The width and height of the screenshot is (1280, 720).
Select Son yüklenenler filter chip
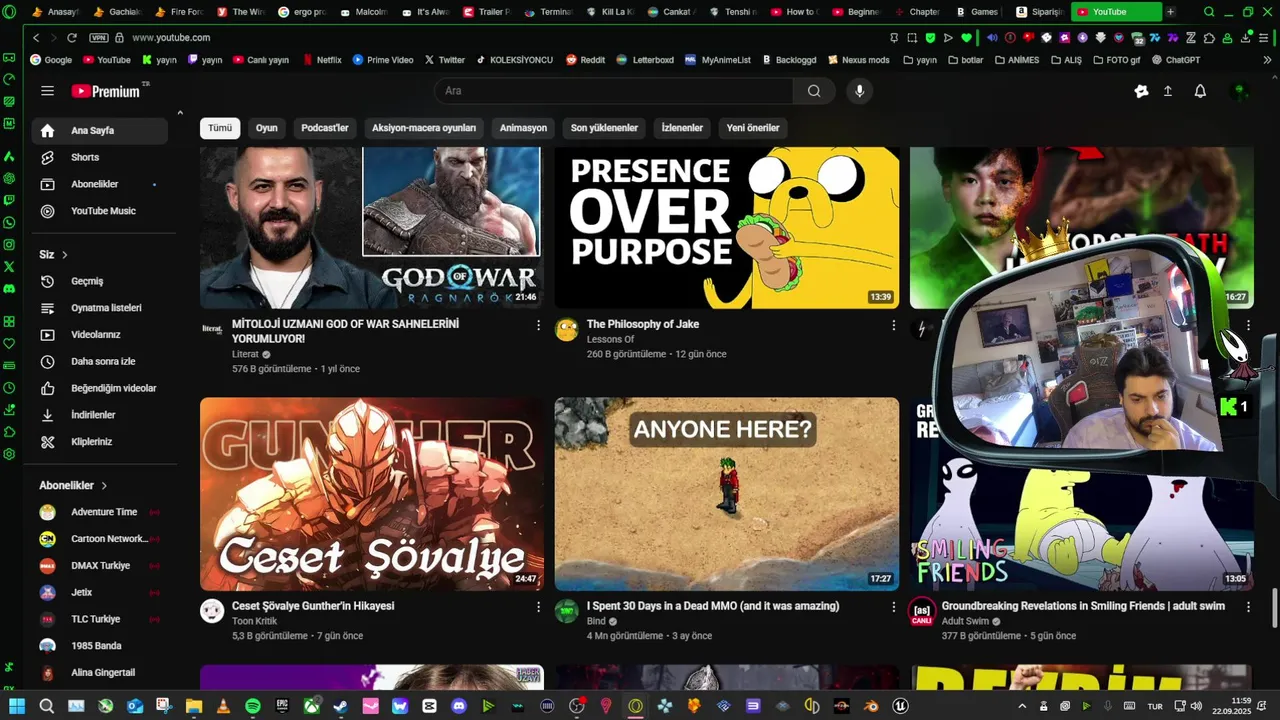[x=604, y=128]
